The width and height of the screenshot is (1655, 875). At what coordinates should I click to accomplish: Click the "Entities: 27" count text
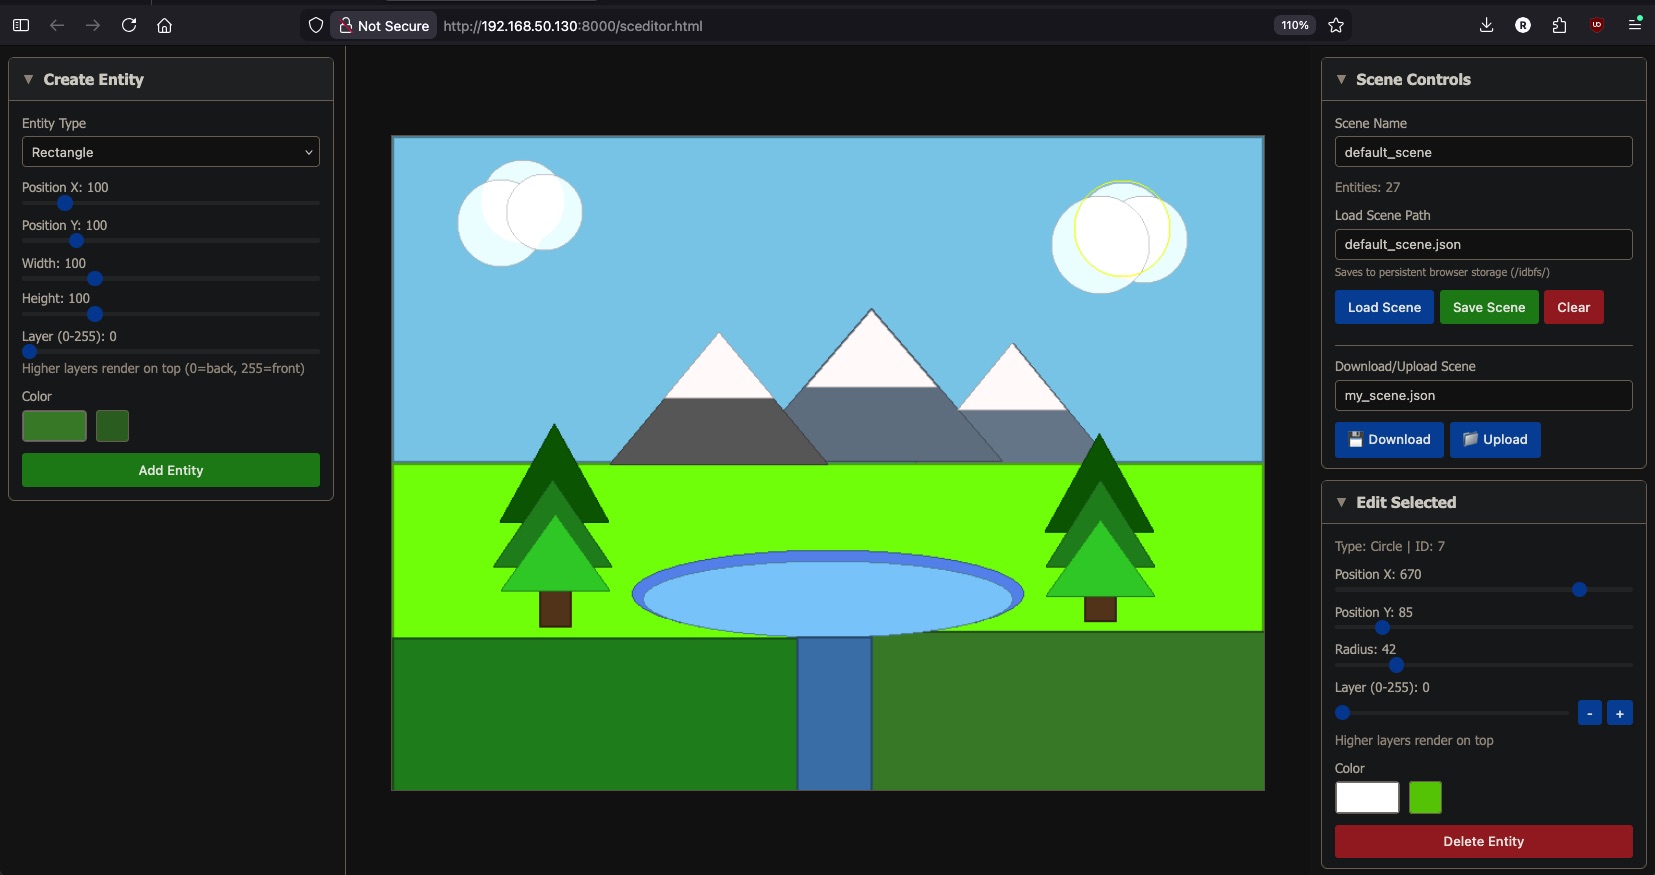tap(1367, 187)
